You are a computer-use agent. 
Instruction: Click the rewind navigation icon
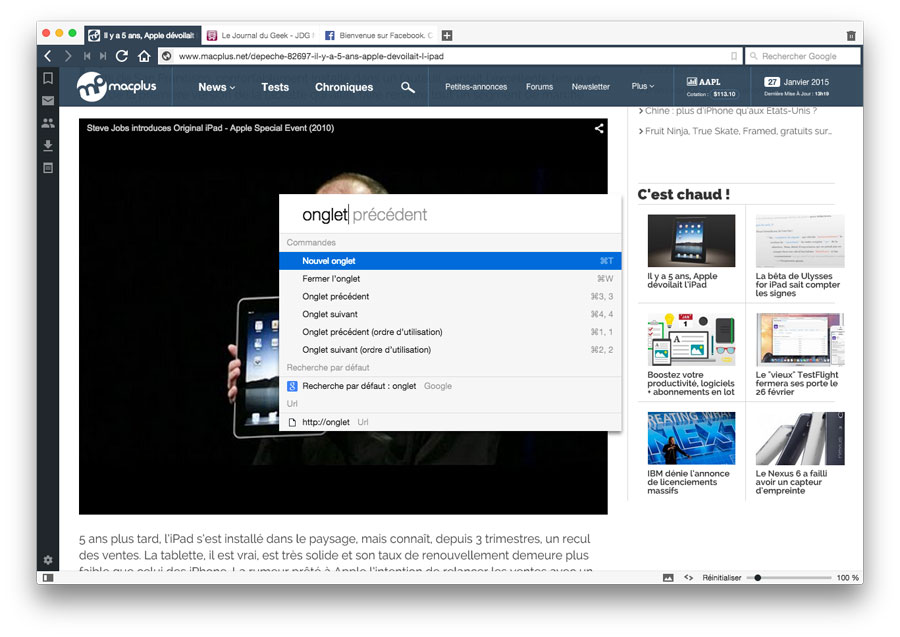[x=87, y=56]
